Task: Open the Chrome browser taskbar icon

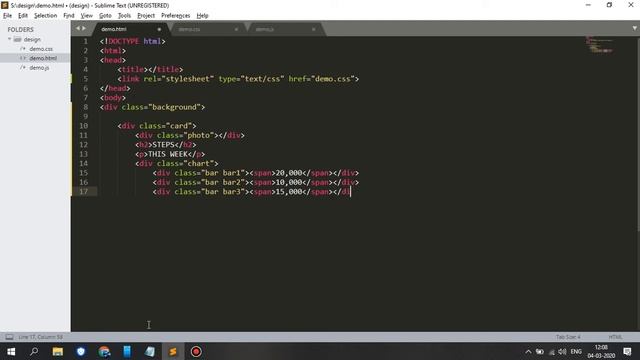Action: tap(104, 351)
